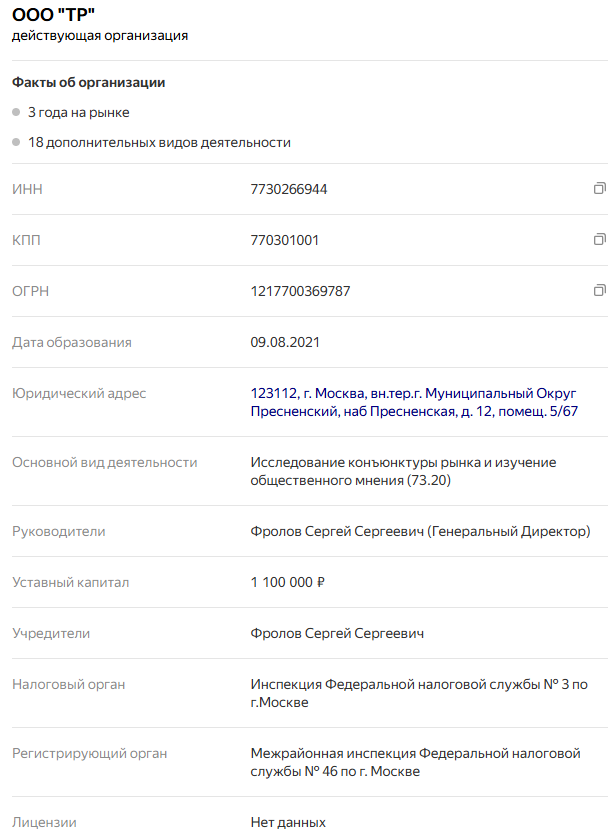Copy the КПП value 770301001
616x838 pixels.
point(281,240)
